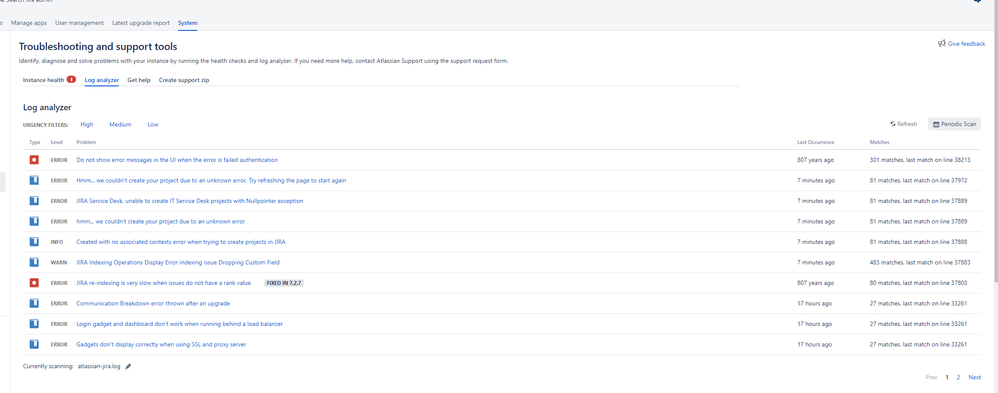Filter by Medium urgency
Image resolution: width=998 pixels, height=393 pixels.
tap(120, 124)
